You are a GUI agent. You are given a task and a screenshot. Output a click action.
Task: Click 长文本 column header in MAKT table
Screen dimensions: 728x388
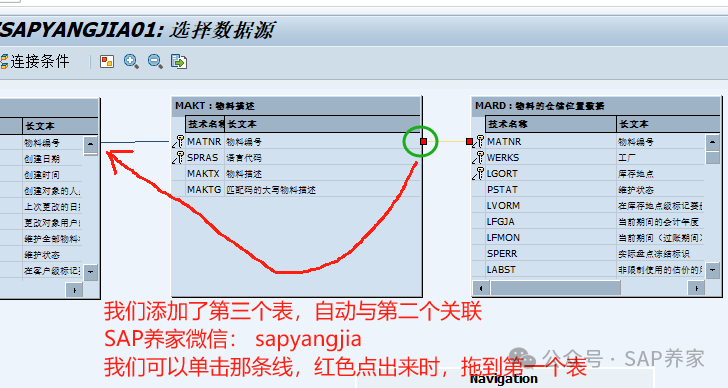(323, 124)
